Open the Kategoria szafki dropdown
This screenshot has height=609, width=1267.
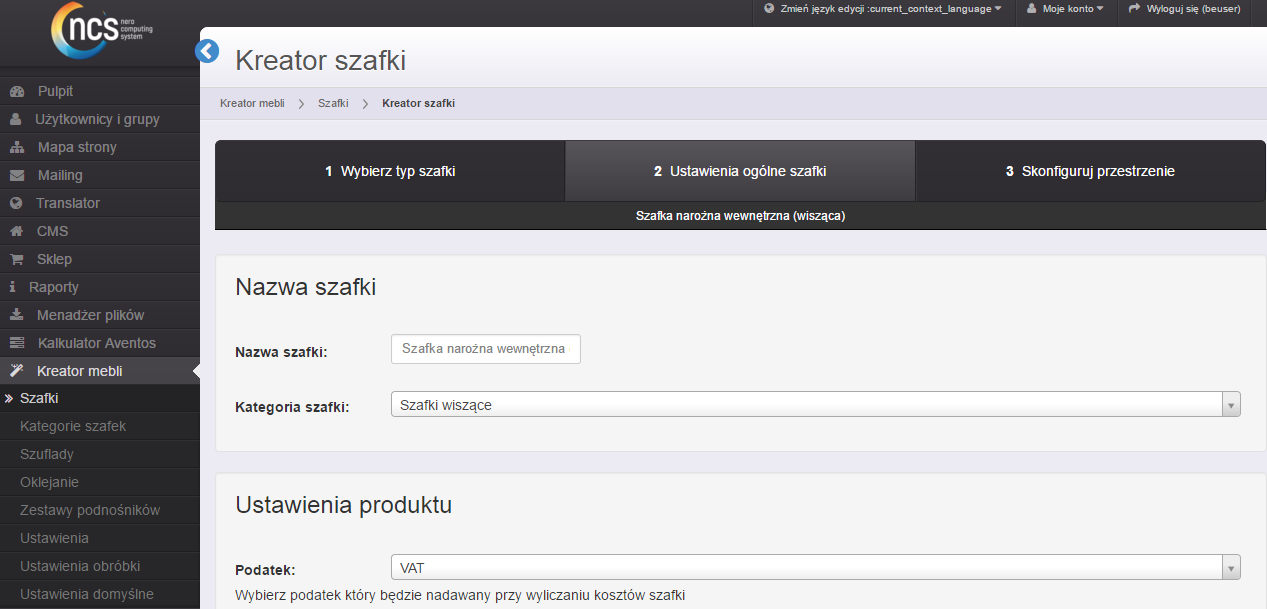click(815, 404)
